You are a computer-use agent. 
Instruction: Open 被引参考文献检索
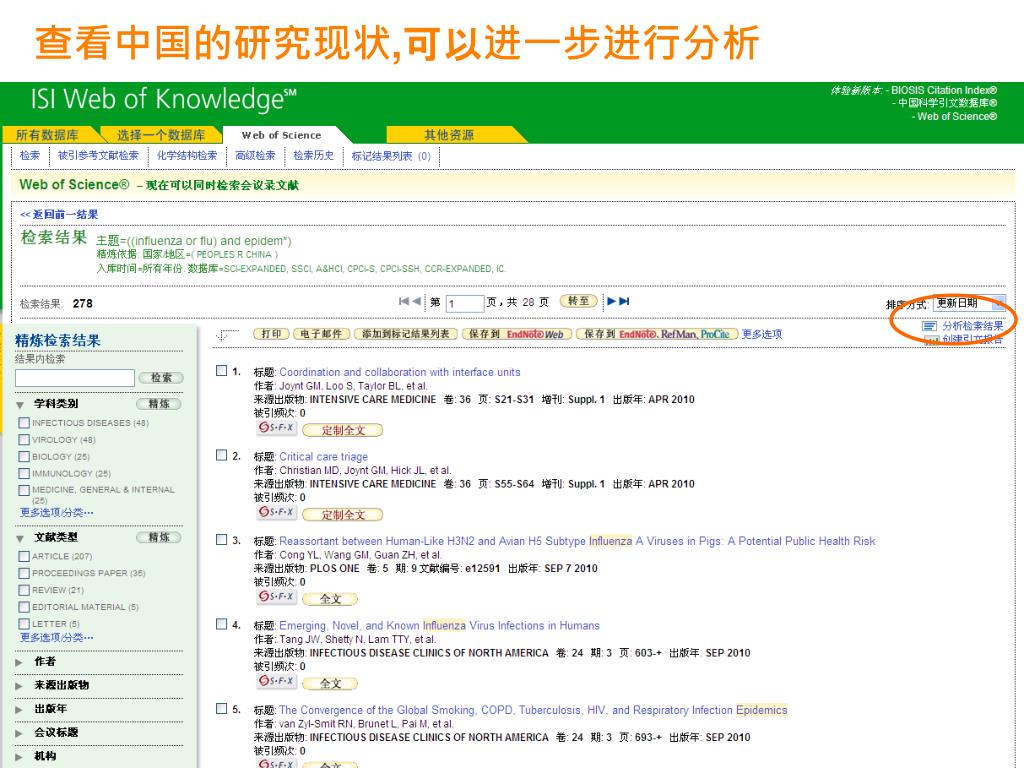pos(98,155)
